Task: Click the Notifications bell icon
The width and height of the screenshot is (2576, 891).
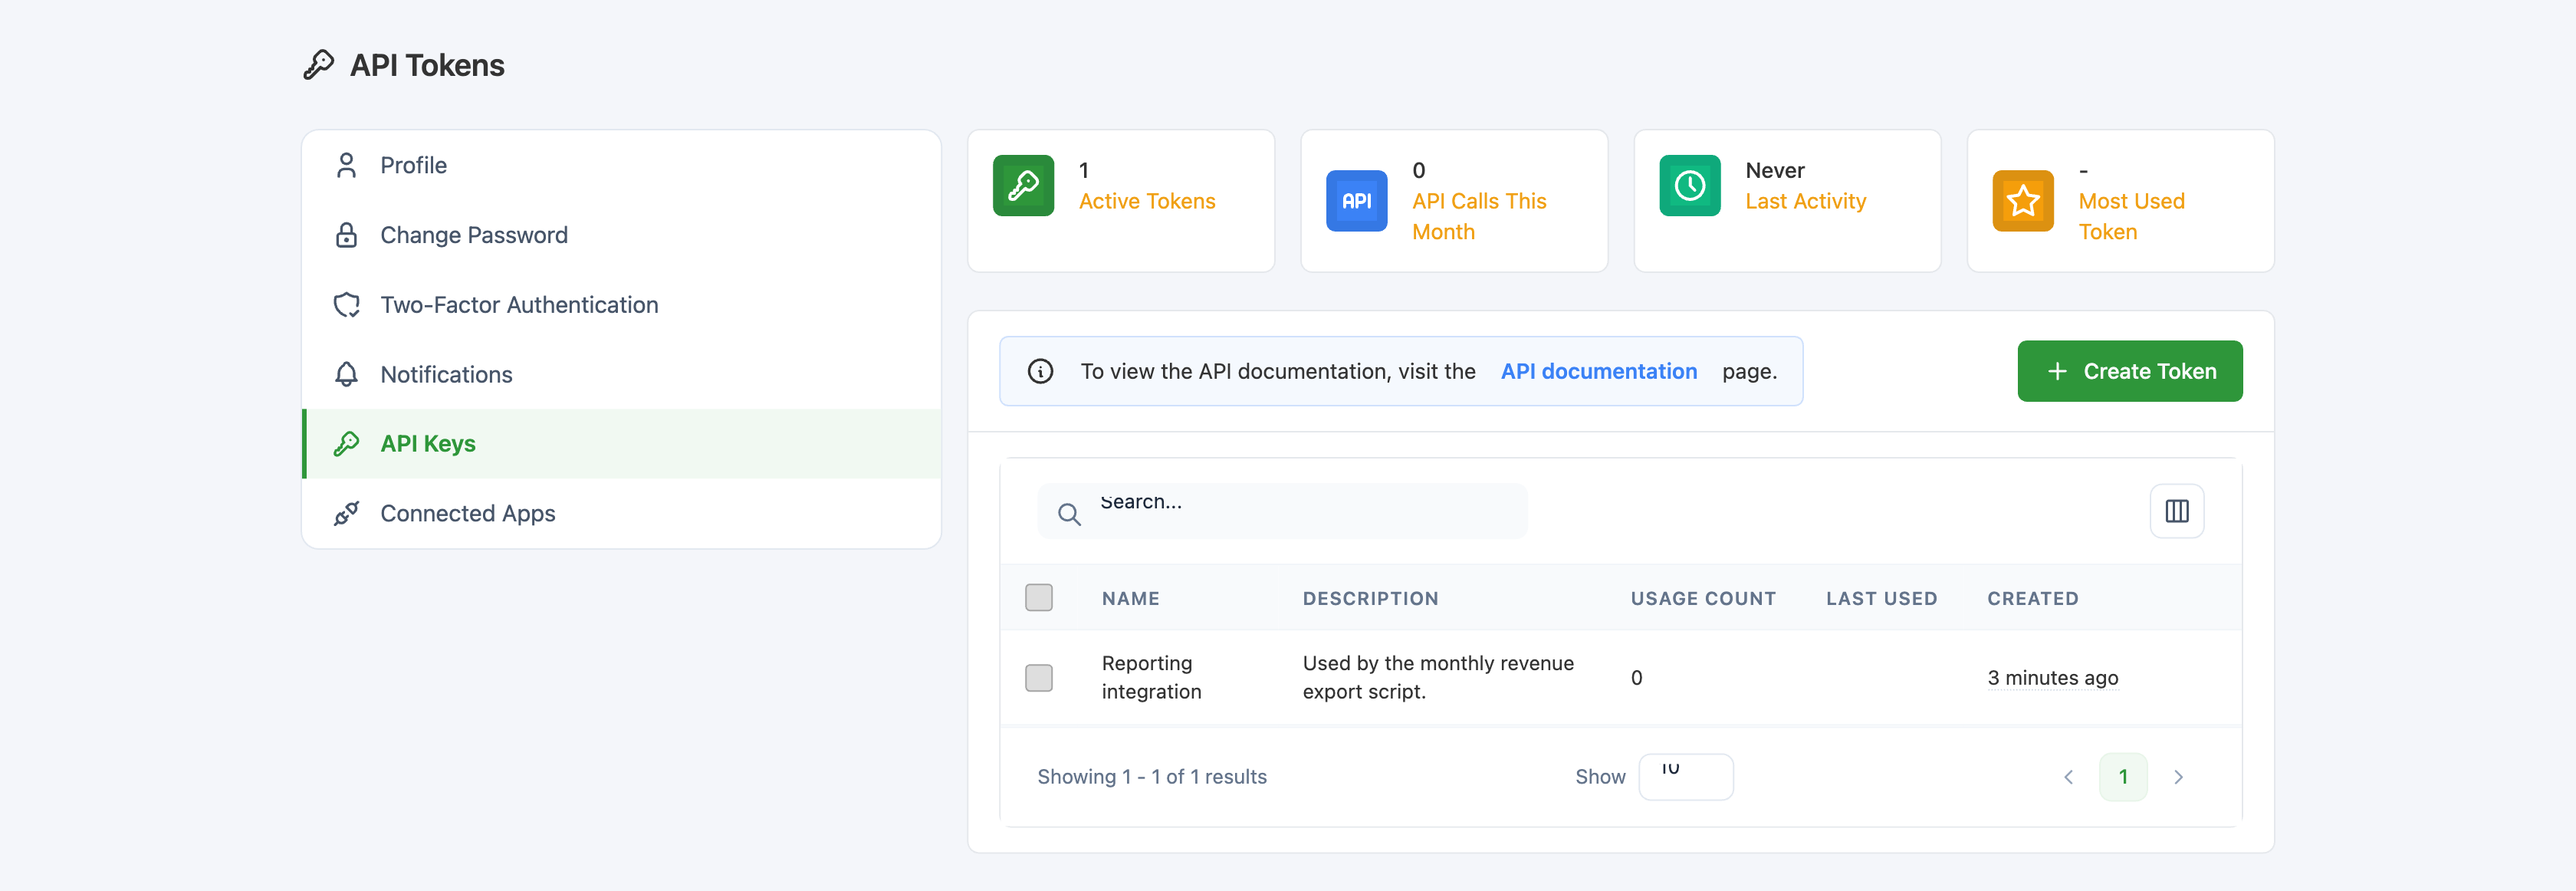Action: pos(346,374)
